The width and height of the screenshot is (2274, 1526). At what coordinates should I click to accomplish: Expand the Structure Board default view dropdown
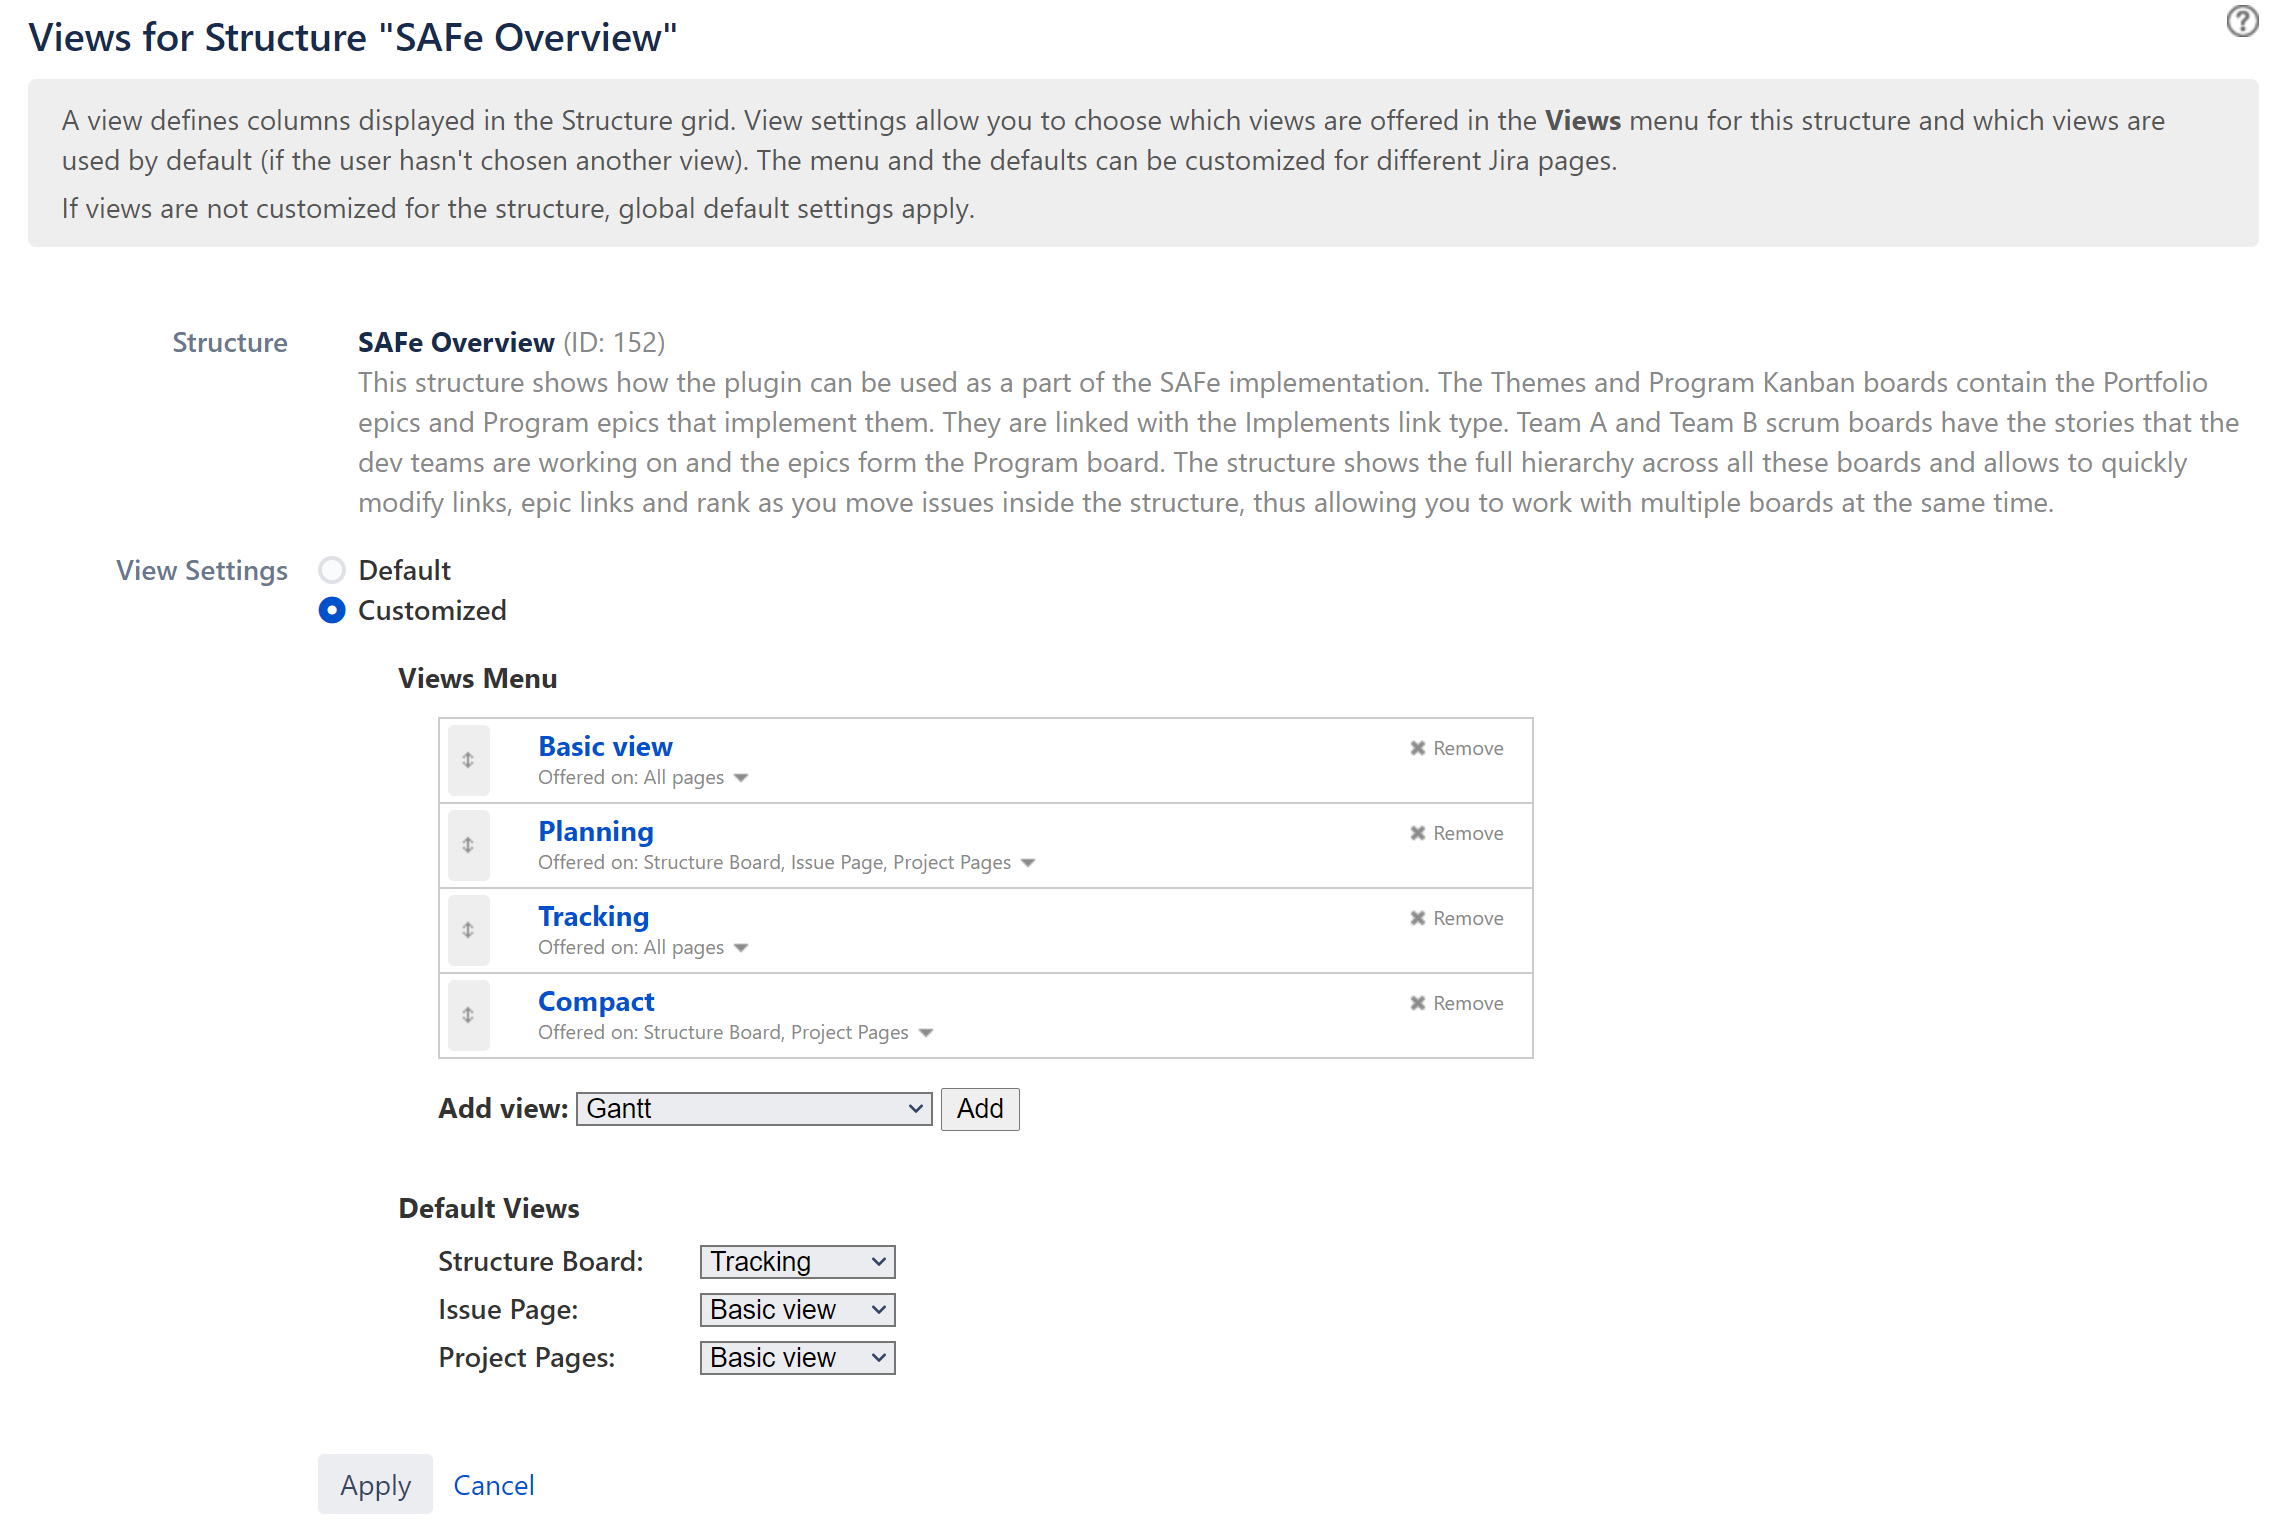795,1262
